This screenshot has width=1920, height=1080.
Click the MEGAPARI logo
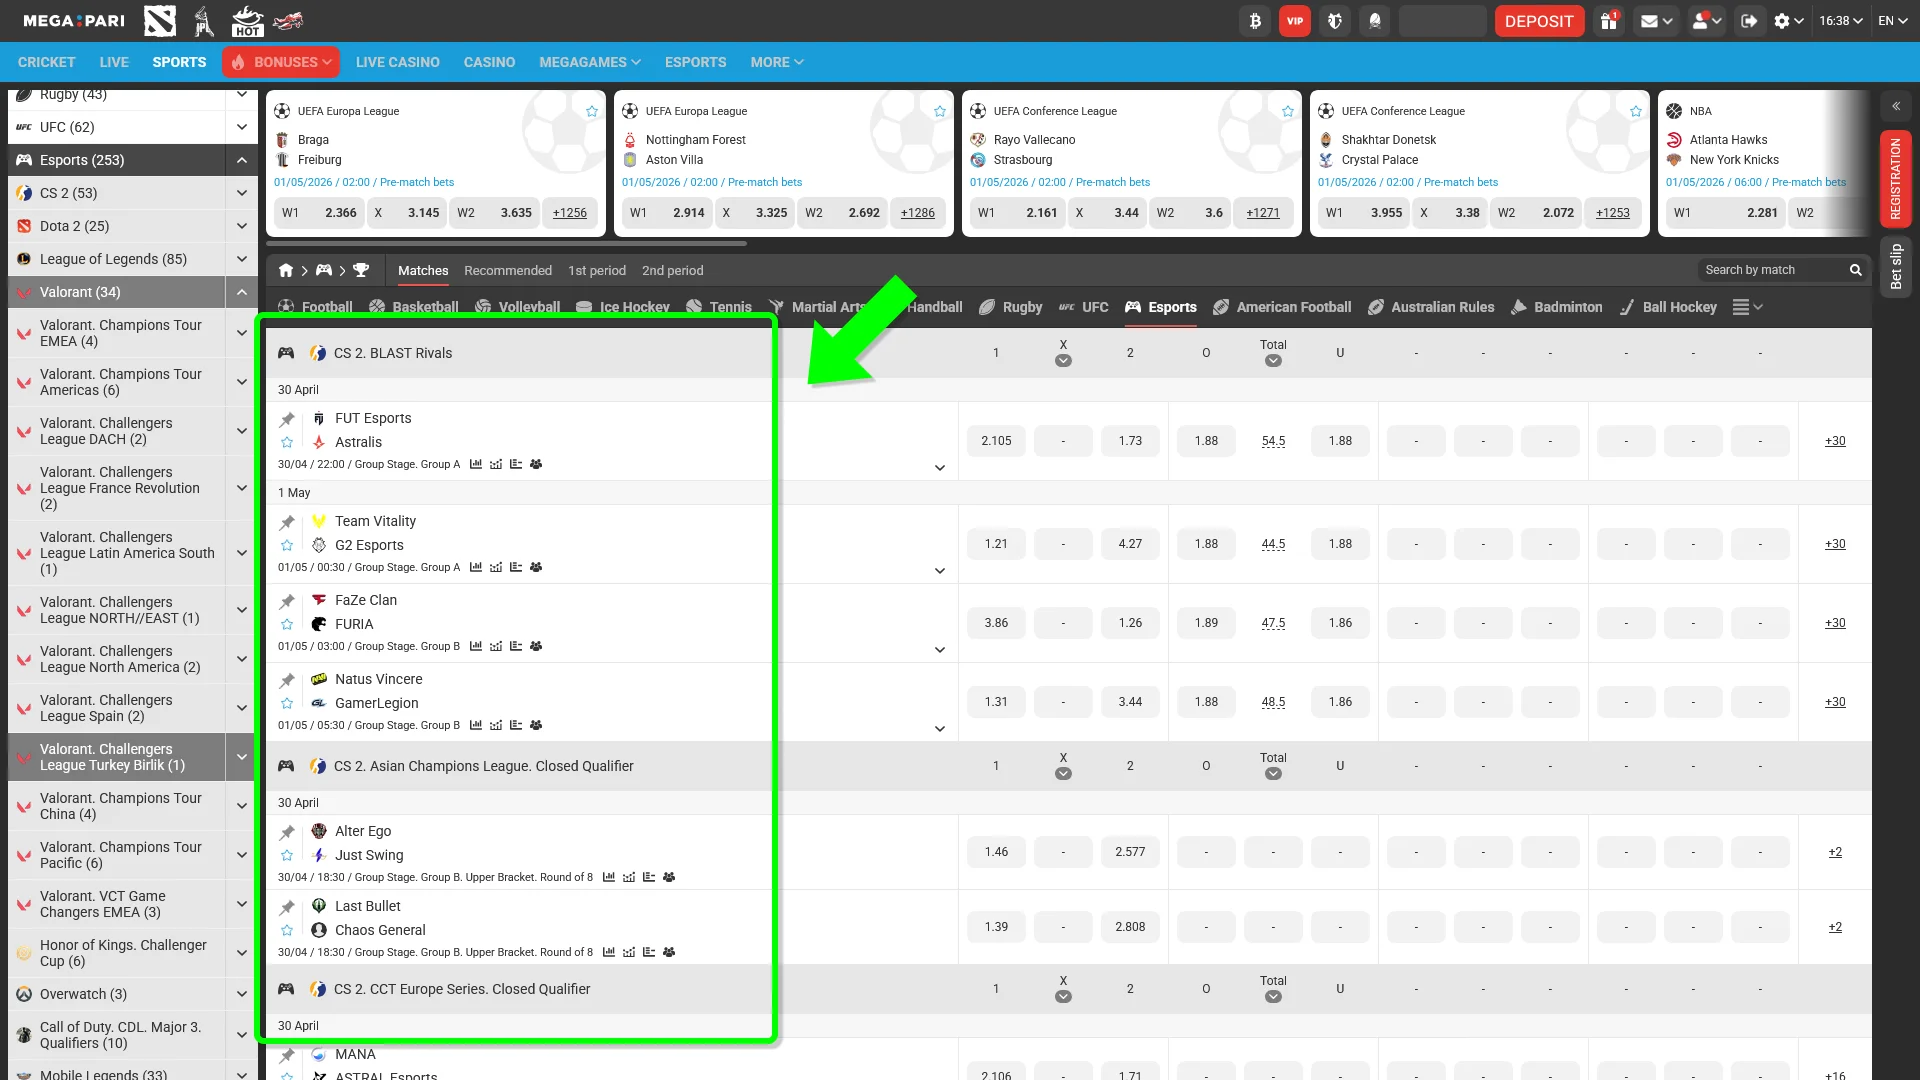(74, 21)
